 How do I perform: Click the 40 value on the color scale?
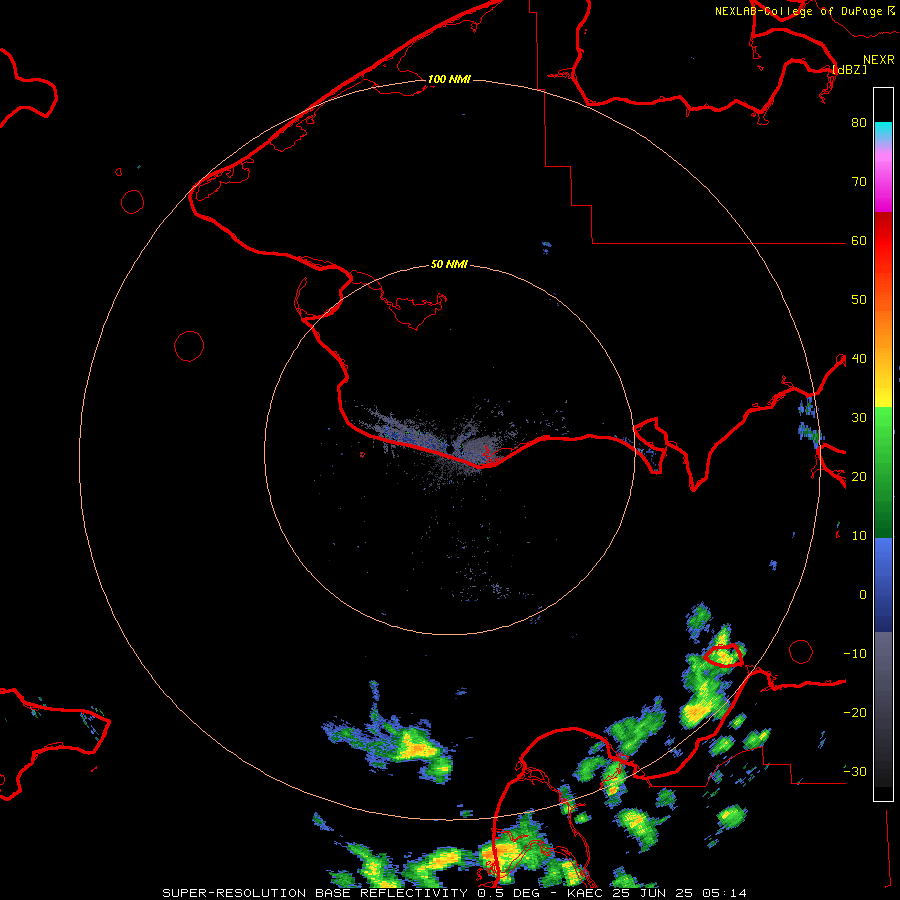[x=859, y=359]
